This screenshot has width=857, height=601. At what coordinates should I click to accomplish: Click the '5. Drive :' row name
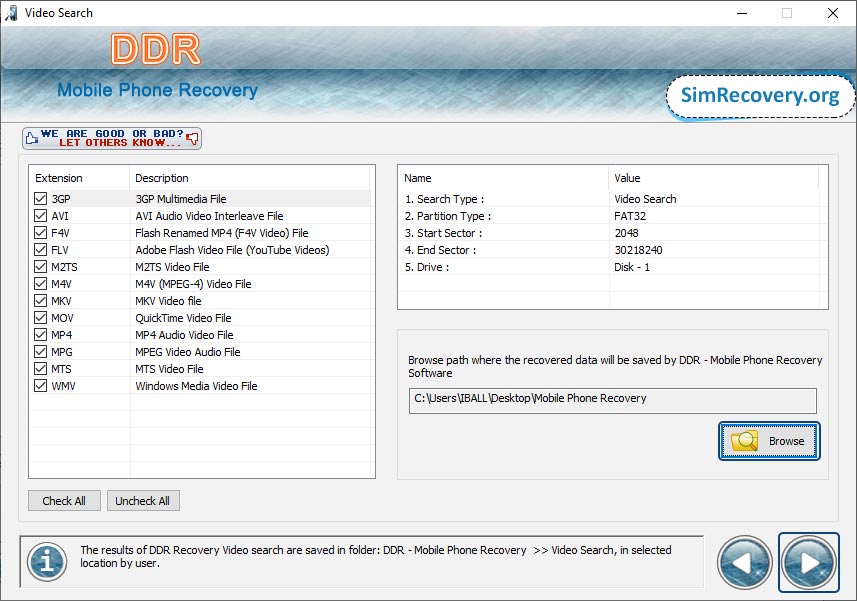click(427, 267)
